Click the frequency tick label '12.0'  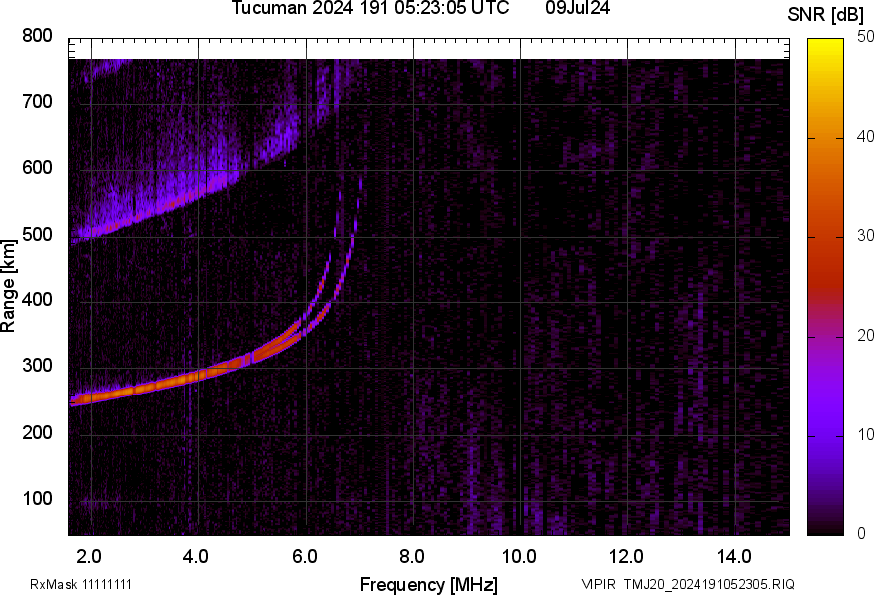(626, 557)
